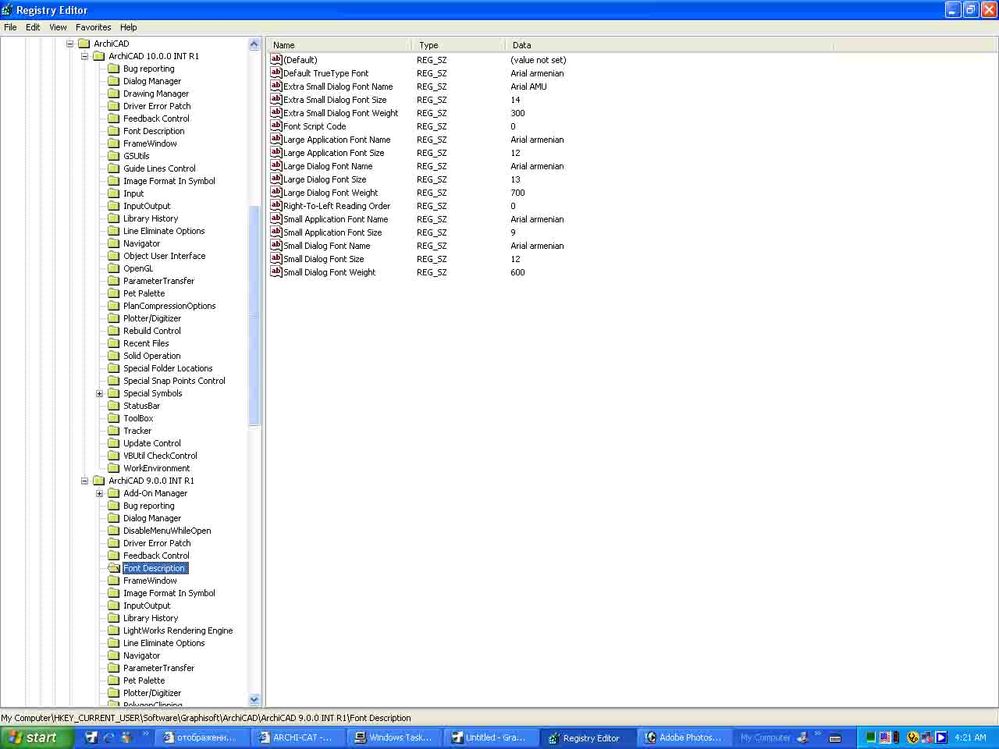Click the tree pane vertical scrollbar thumb
Screen dimensions: 999x749
[x=254, y=315]
